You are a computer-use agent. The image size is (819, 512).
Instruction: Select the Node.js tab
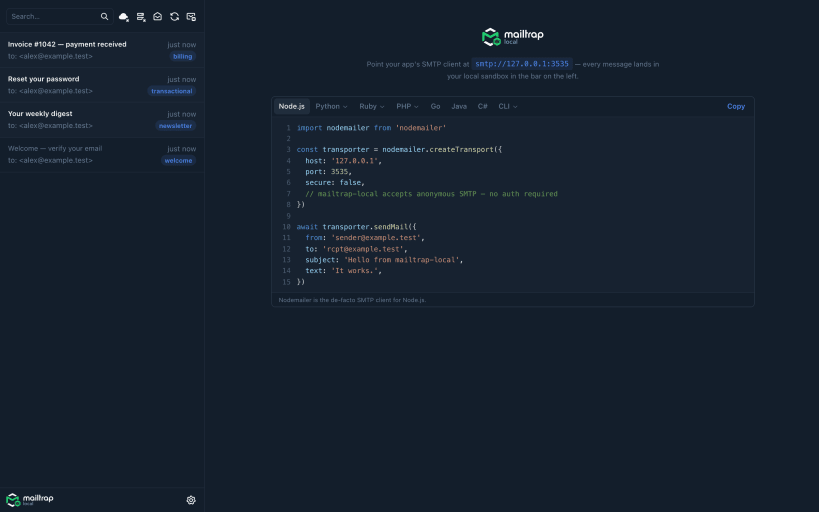291,106
